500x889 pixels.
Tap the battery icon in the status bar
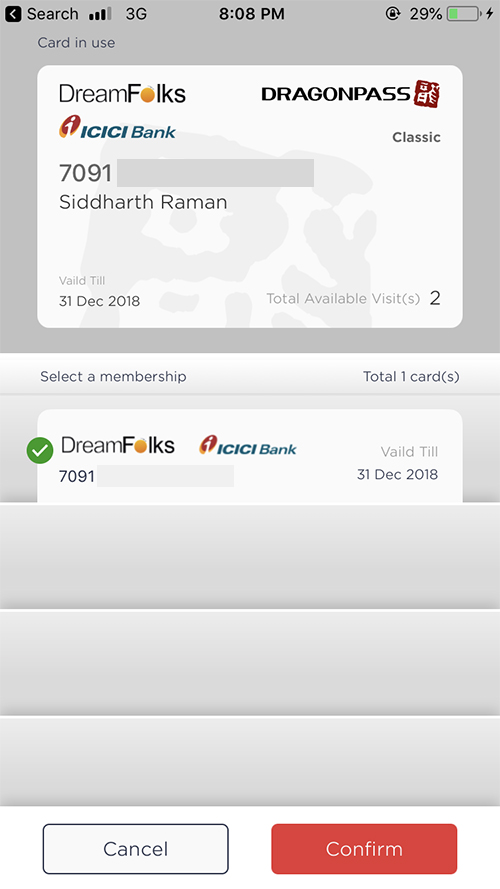[x=464, y=14]
